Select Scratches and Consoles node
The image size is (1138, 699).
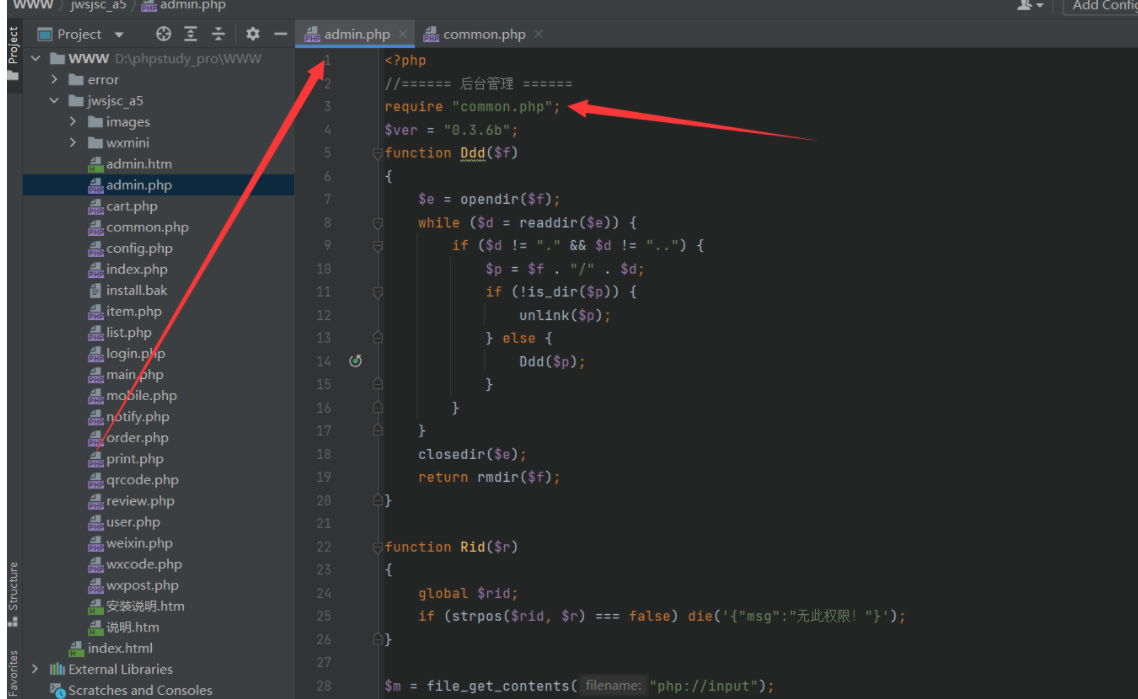coord(131,690)
